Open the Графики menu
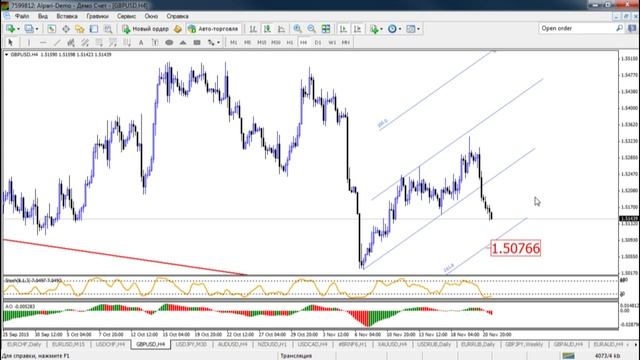The width and height of the screenshot is (640, 360). coord(97,16)
